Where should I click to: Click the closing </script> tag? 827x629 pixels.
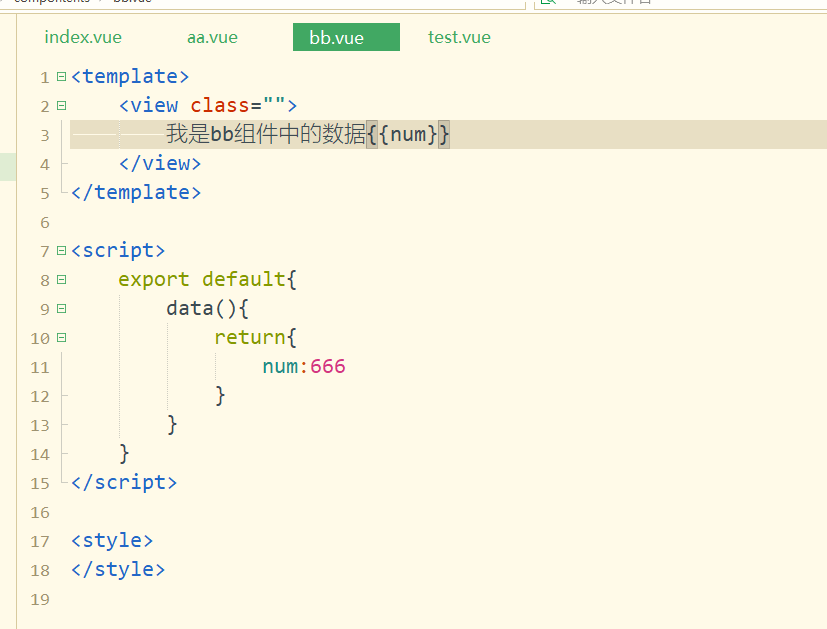click(x=124, y=482)
